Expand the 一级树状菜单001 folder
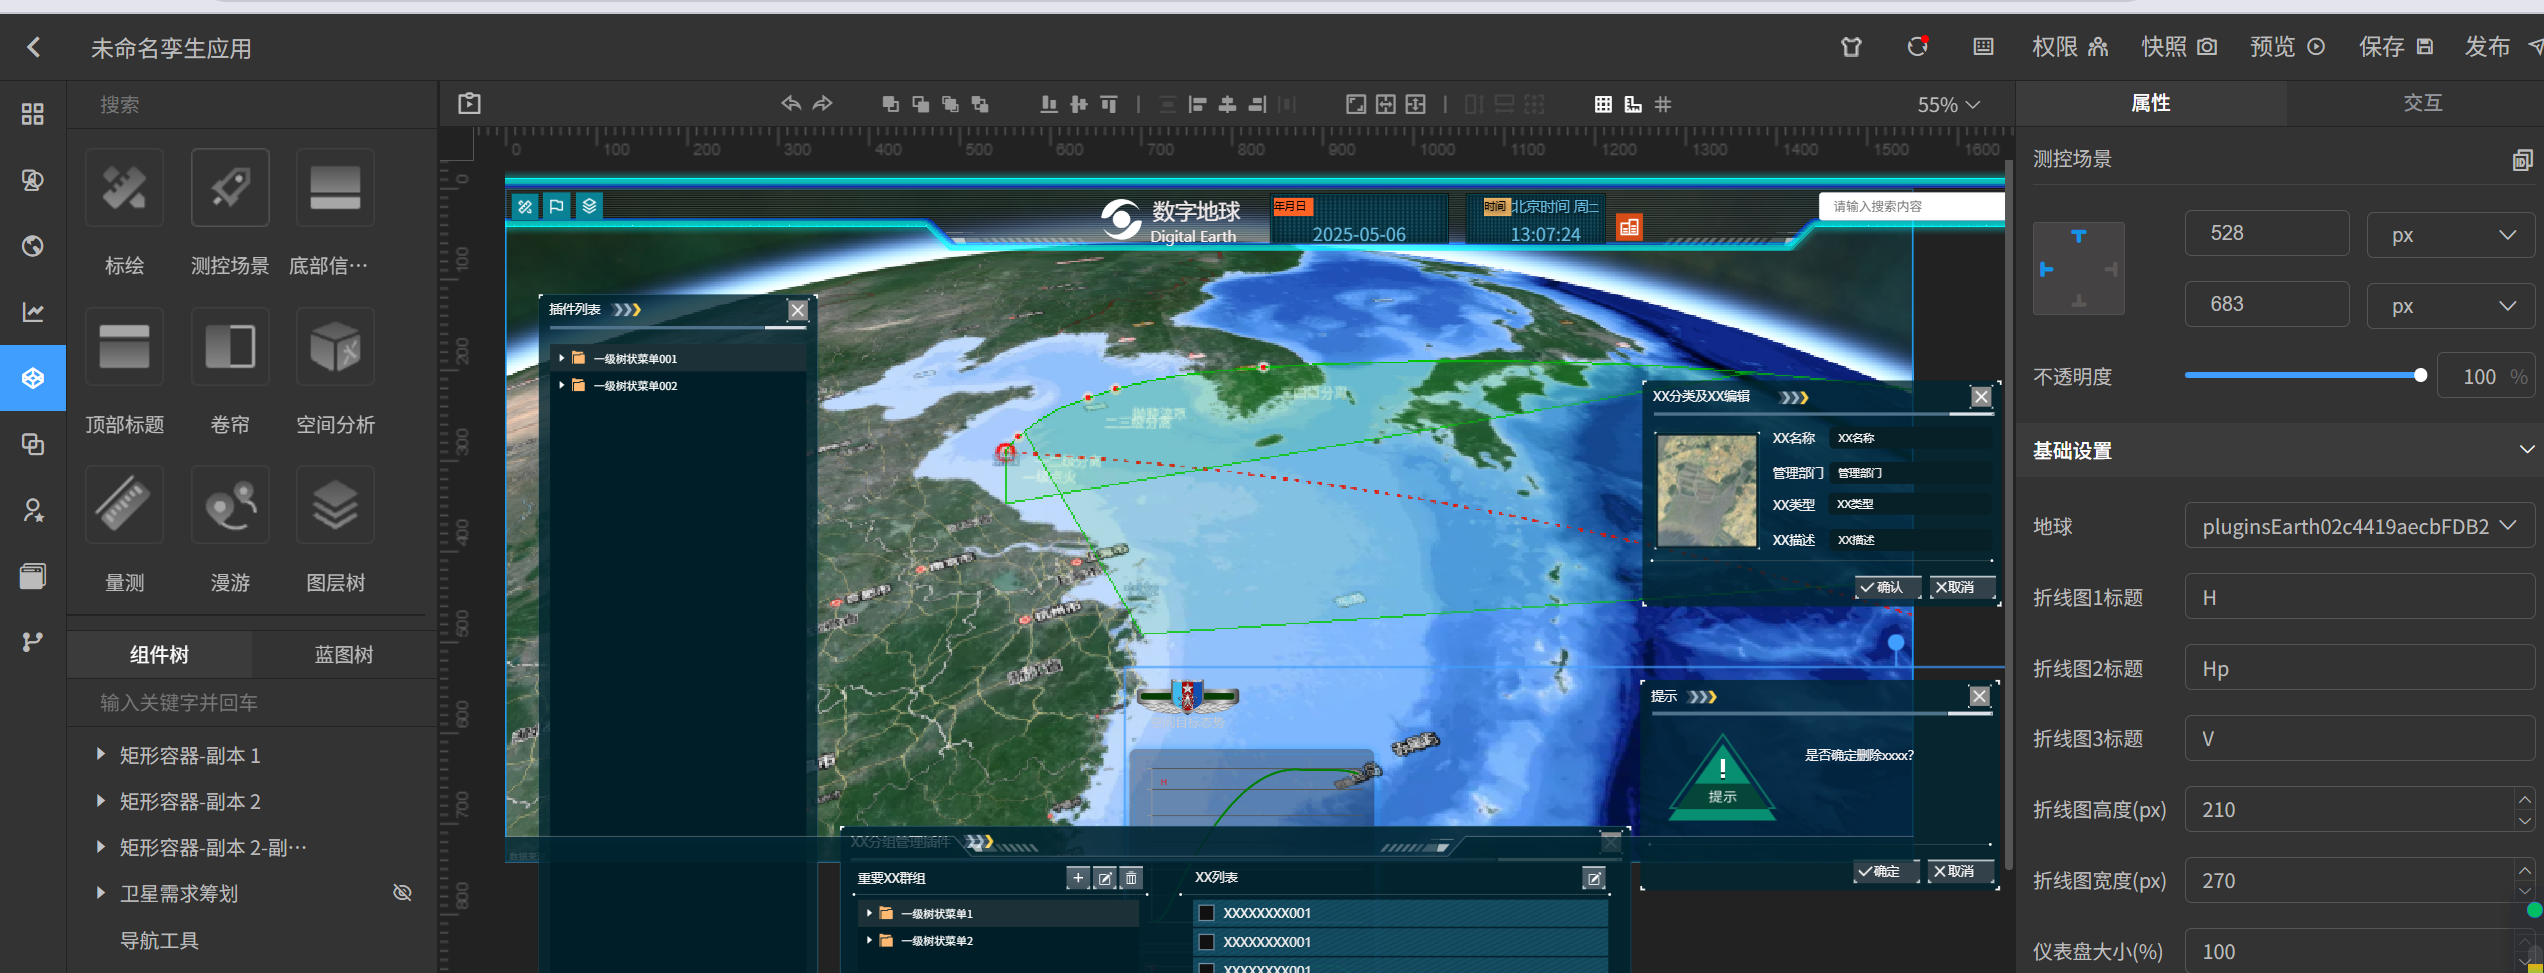This screenshot has width=2544, height=973. point(562,358)
